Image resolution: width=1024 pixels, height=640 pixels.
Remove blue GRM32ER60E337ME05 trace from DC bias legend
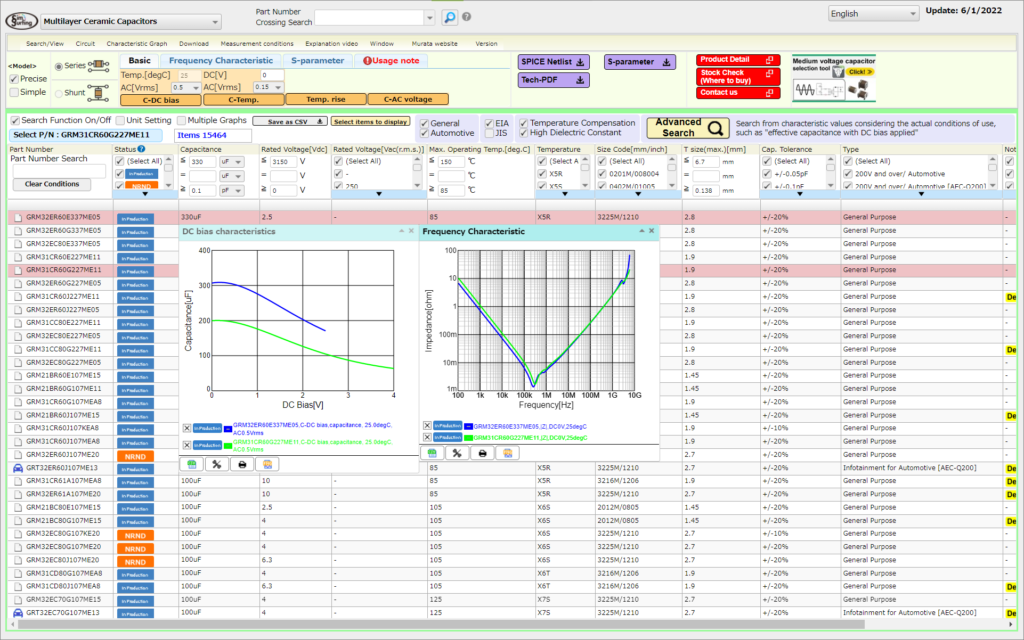(187, 428)
